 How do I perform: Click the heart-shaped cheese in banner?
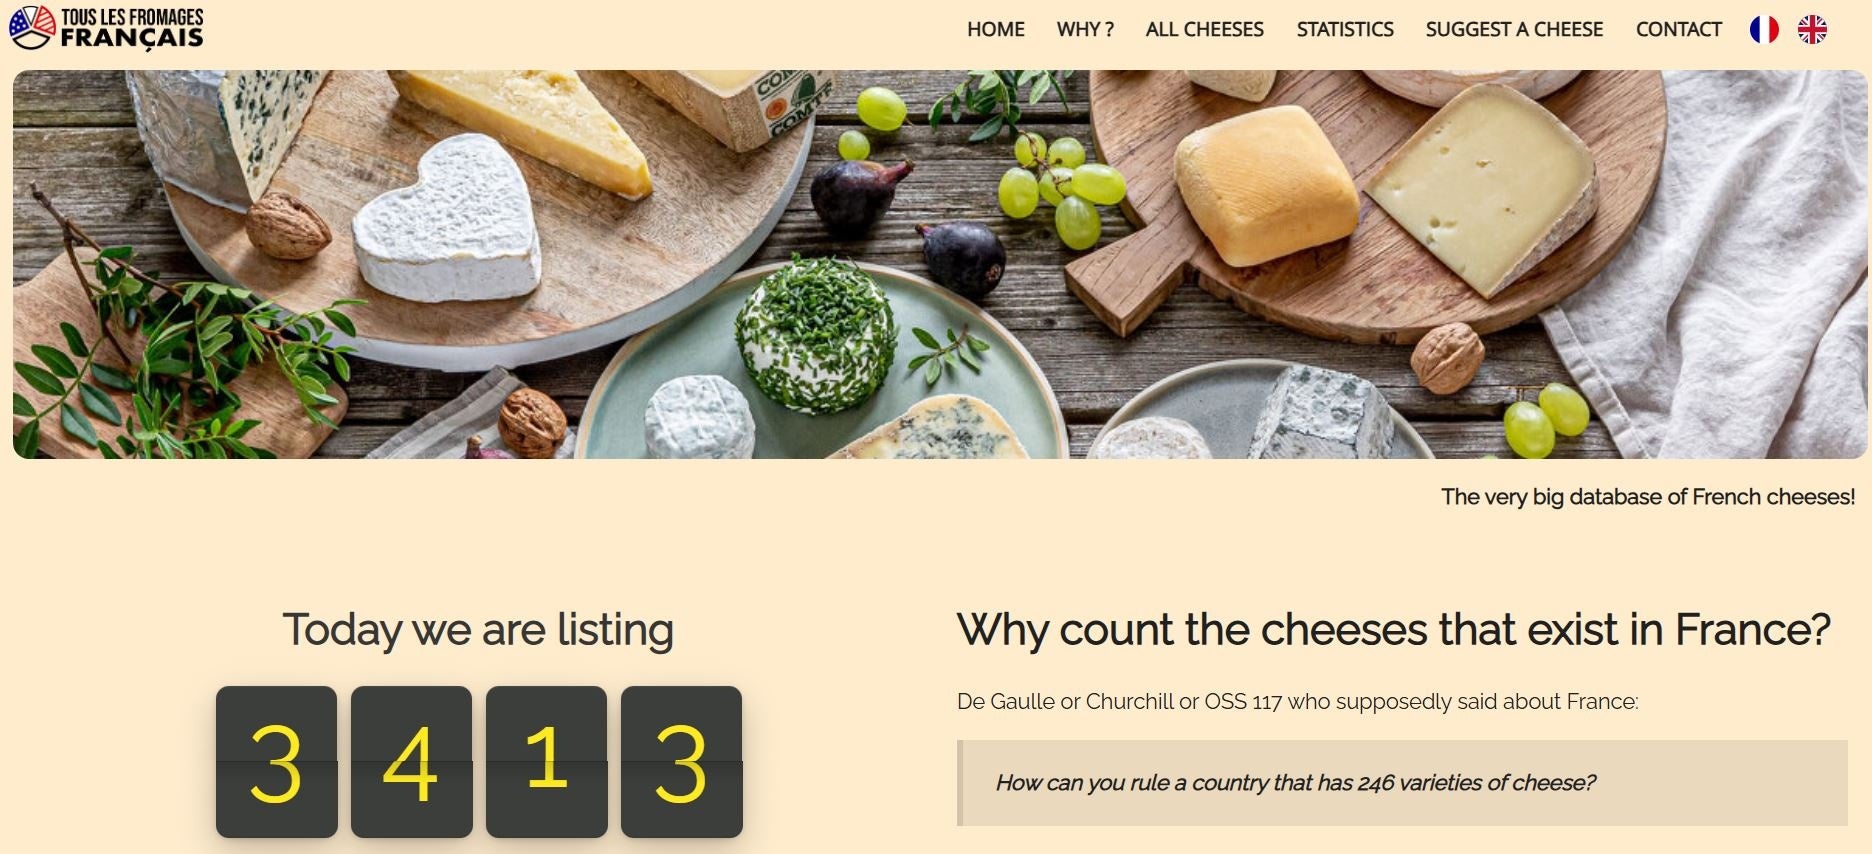tap(447, 220)
